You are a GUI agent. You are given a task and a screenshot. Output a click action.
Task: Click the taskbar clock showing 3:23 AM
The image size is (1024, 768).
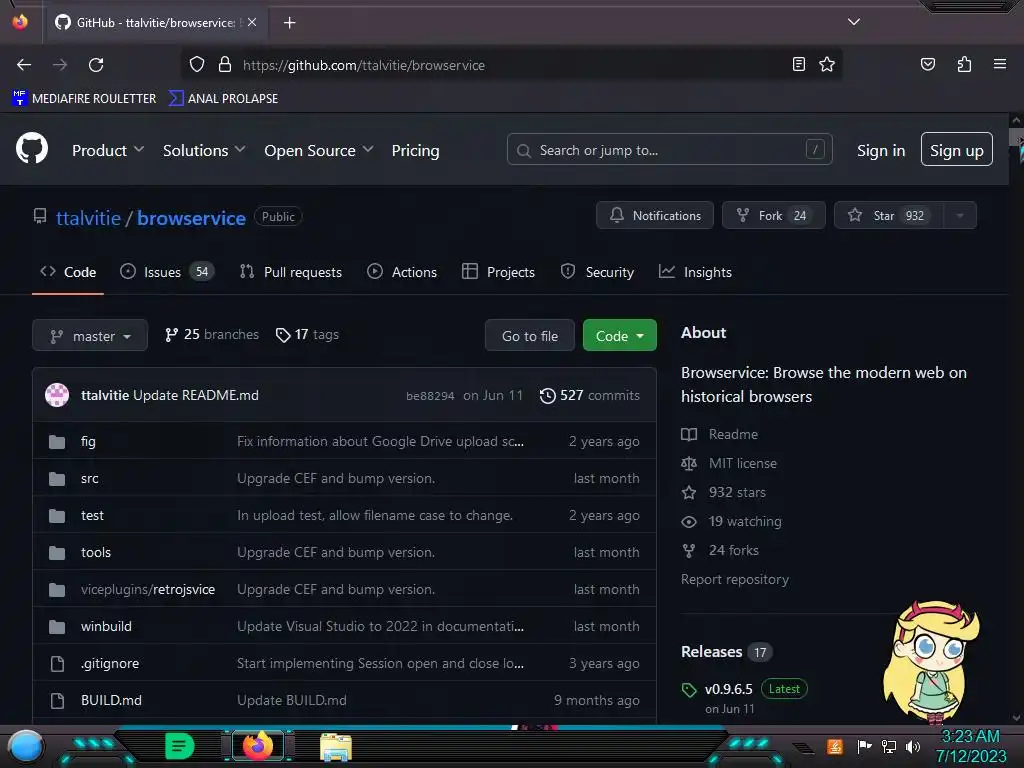[x=970, y=746]
